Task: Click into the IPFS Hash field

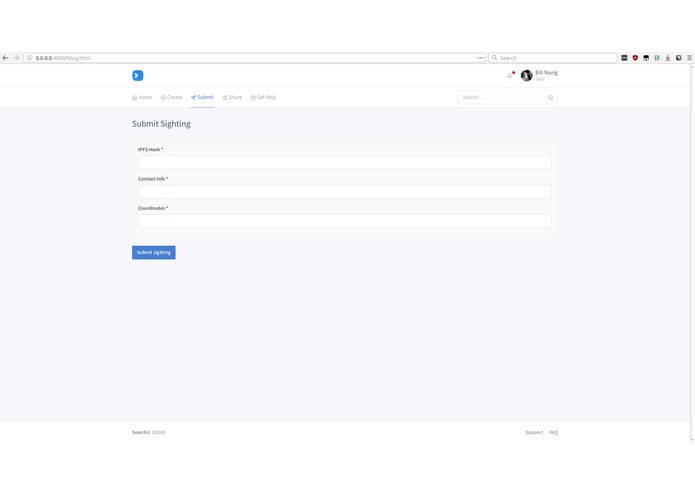Action: click(x=344, y=162)
